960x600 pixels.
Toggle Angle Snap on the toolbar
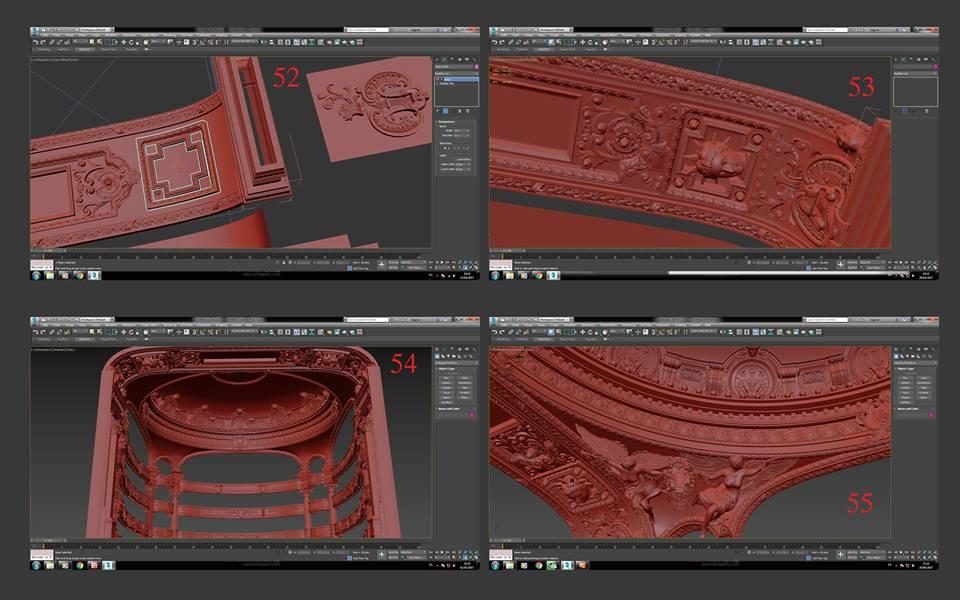point(201,43)
